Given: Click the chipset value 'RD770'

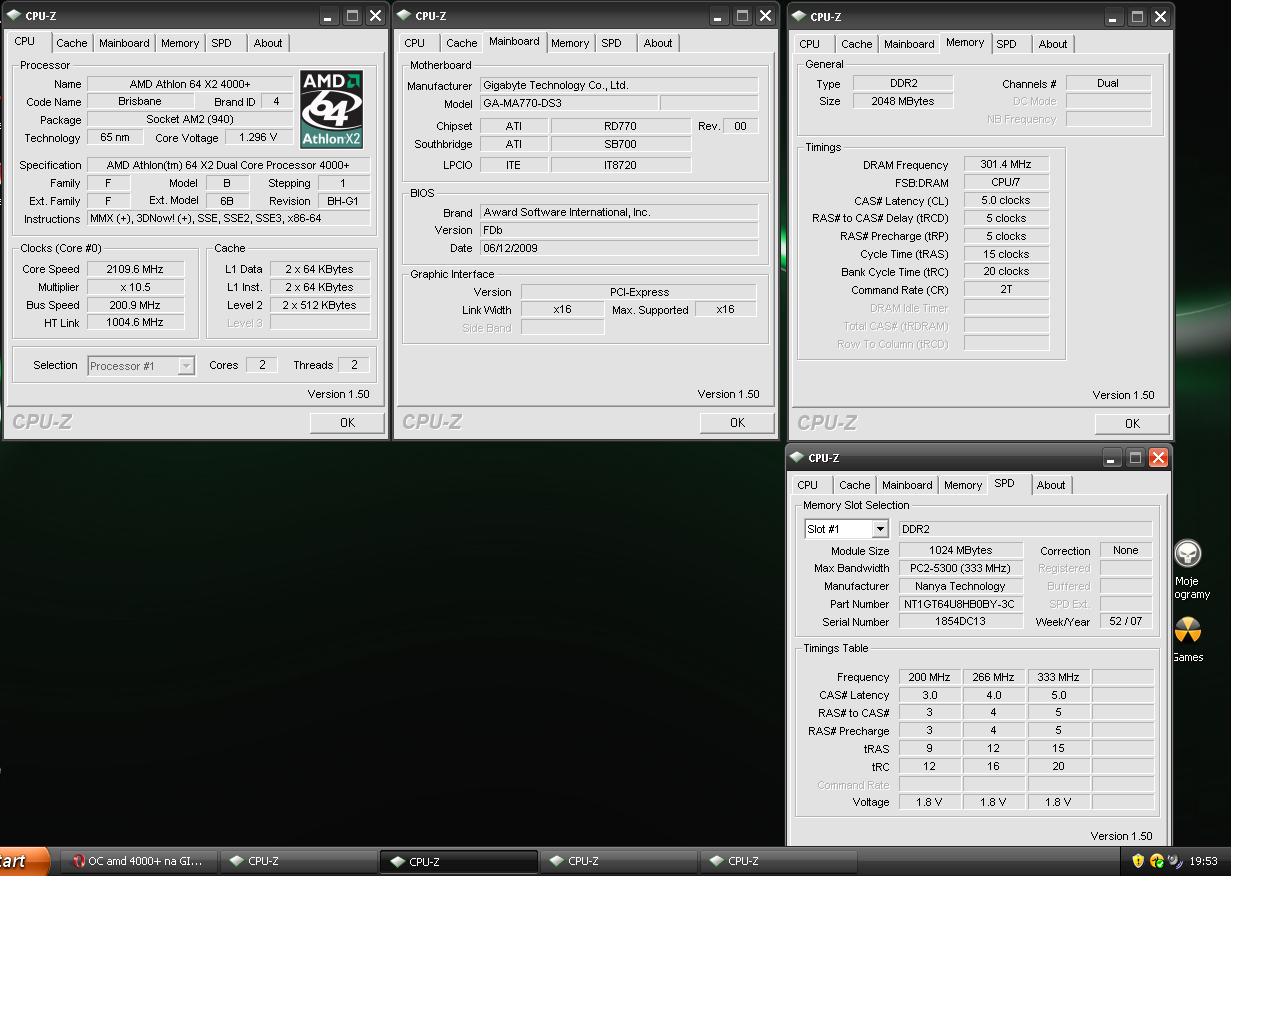Looking at the screenshot, I should pos(620,126).
